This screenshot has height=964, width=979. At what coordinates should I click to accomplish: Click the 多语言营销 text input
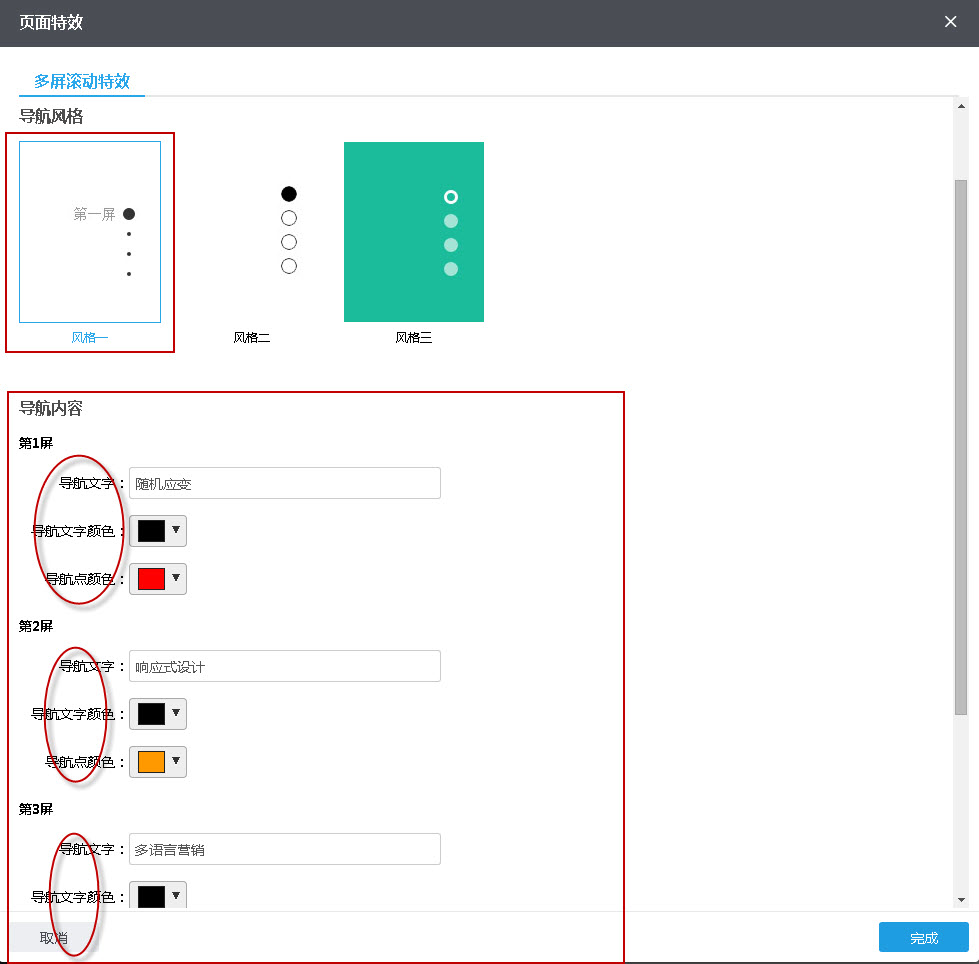285,849
